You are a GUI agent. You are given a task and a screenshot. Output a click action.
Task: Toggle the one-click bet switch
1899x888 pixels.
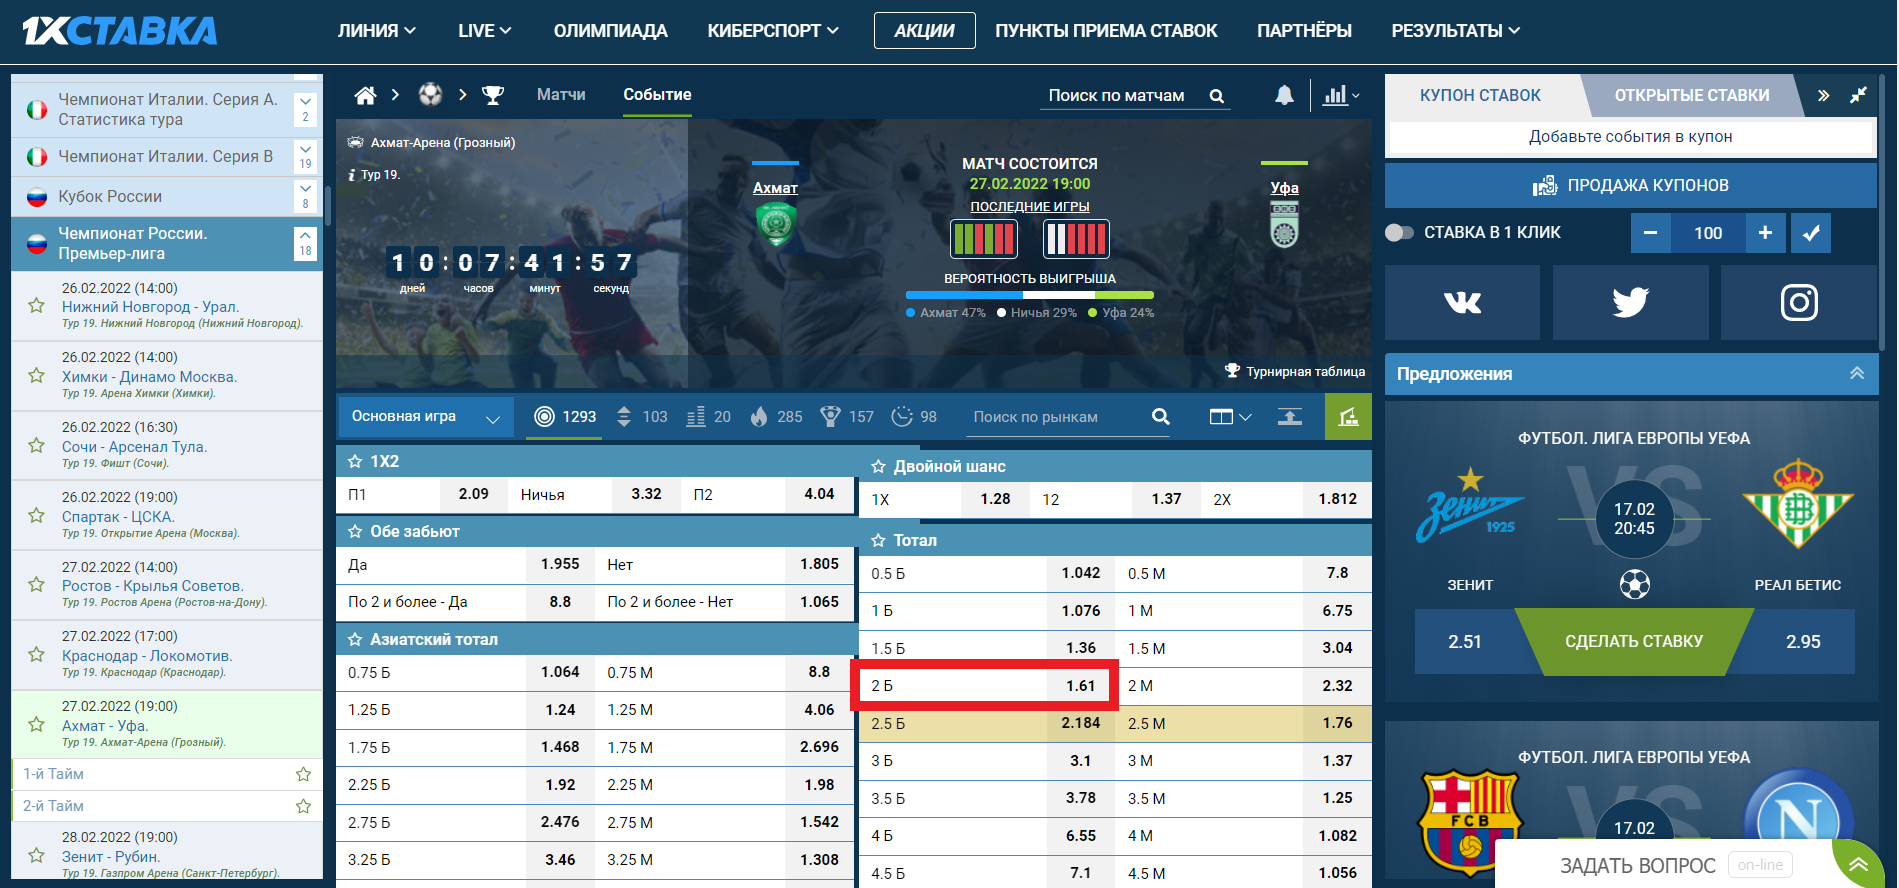pos(1399,233)
